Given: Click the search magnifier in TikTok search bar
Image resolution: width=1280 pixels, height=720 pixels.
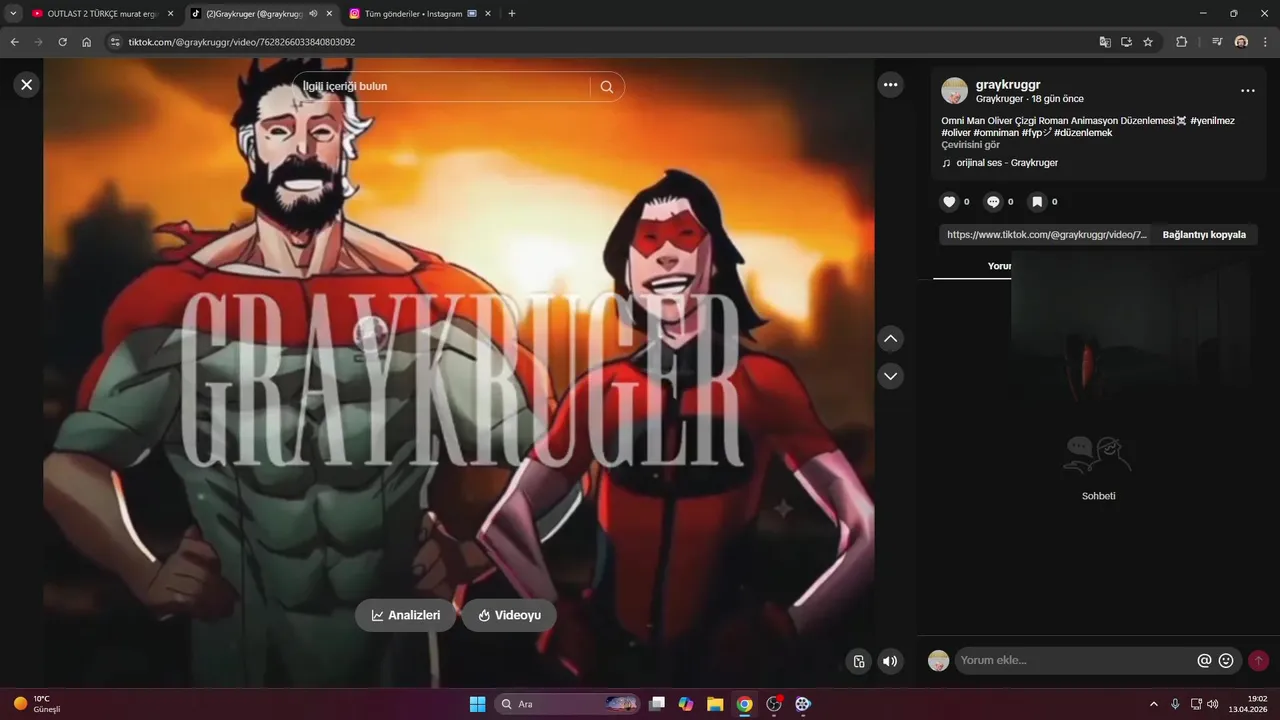Looking at the screenshot, I should 606,87.
